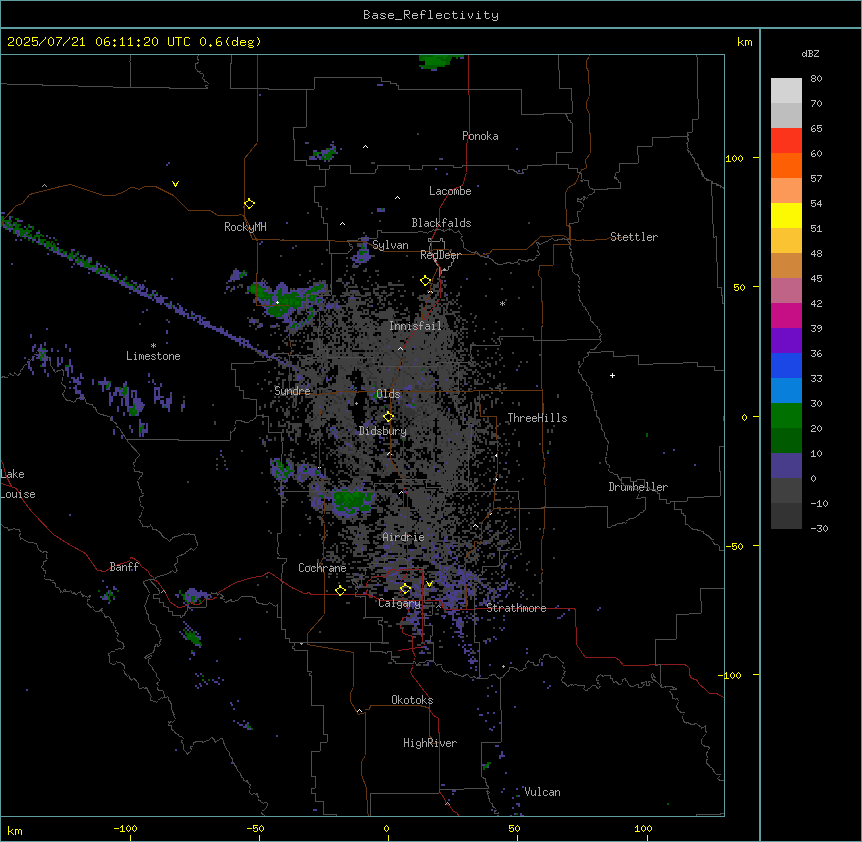Select the slate purple 0-10 dBZ swatch
The height and width of the screenshot is (842, 862).
coord(786,466)
